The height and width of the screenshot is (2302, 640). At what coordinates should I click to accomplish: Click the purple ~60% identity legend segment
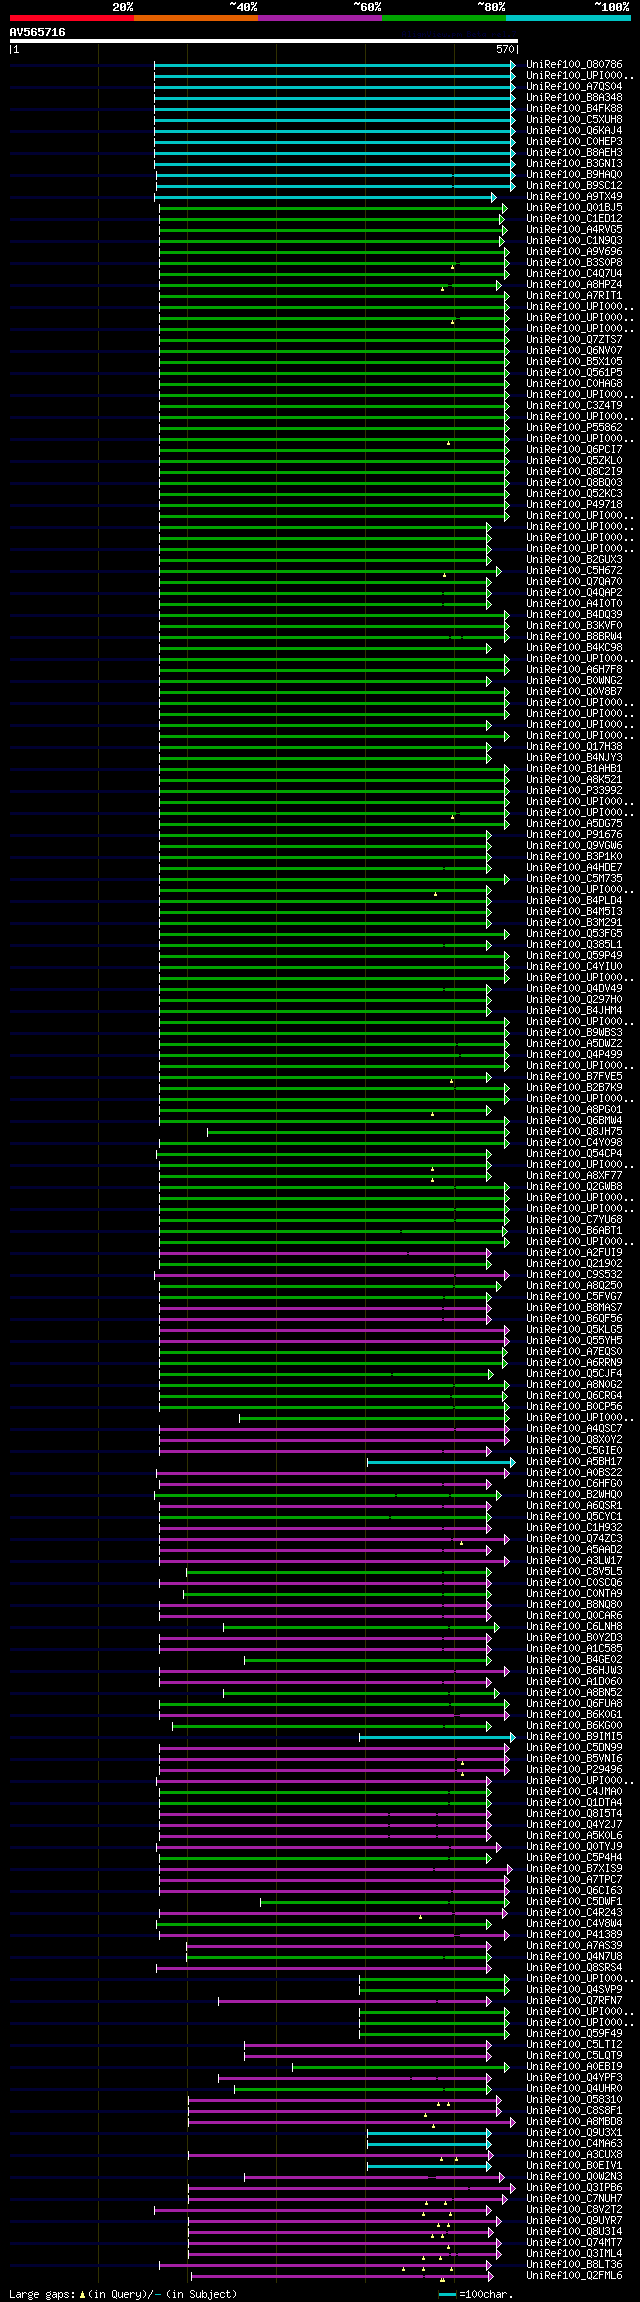(319, 18)
